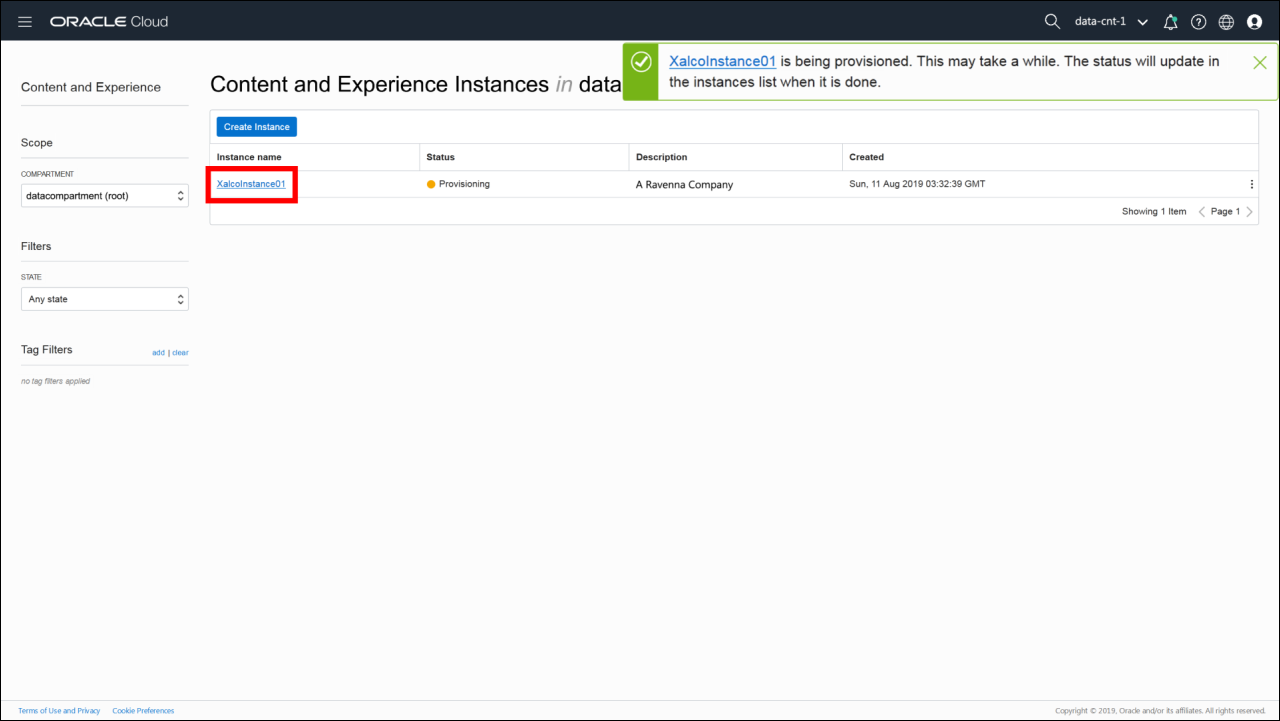
Task: Go to the previous page arrow
Action: click(x=1201, y=212)
